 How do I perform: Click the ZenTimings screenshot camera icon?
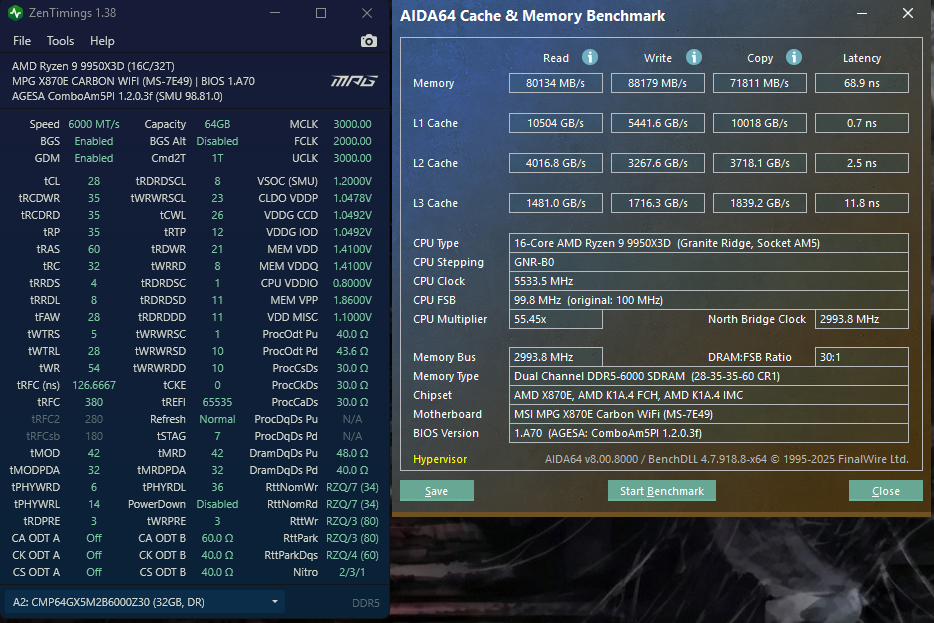tap(369, 41)
